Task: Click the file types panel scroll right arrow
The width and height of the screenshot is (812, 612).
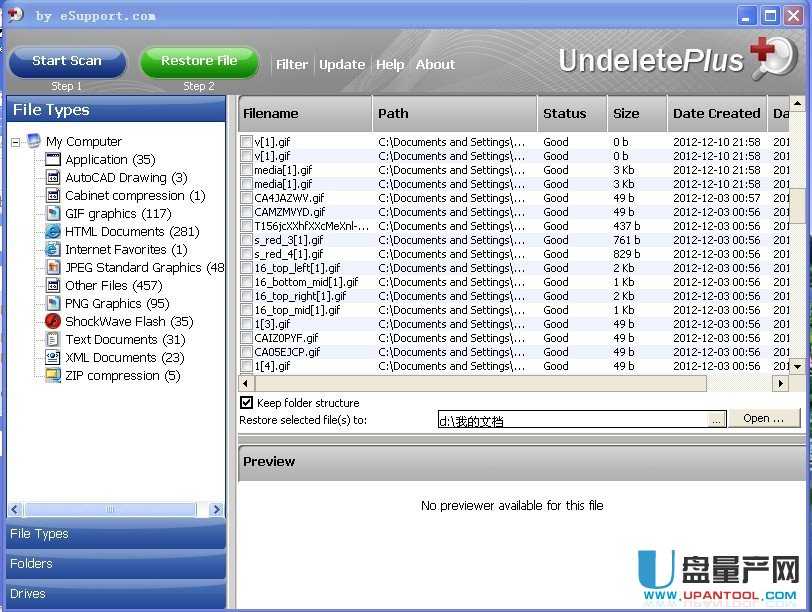Action: click(216, 509)
